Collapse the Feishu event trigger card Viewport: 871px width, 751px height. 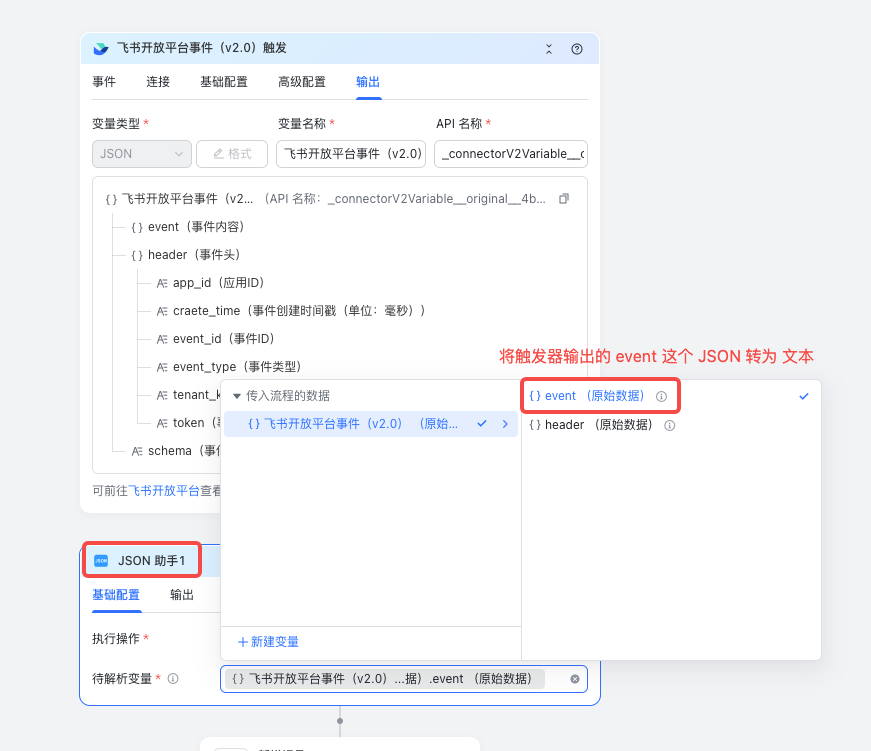(x=549, y=49)
